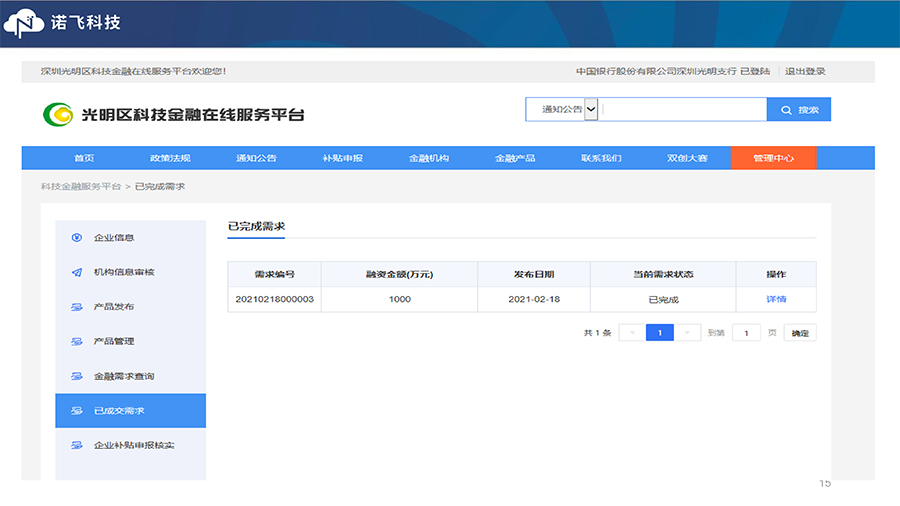
Task: Click the 详情 link for demand 20210218000003
Action: pos(776,299)
